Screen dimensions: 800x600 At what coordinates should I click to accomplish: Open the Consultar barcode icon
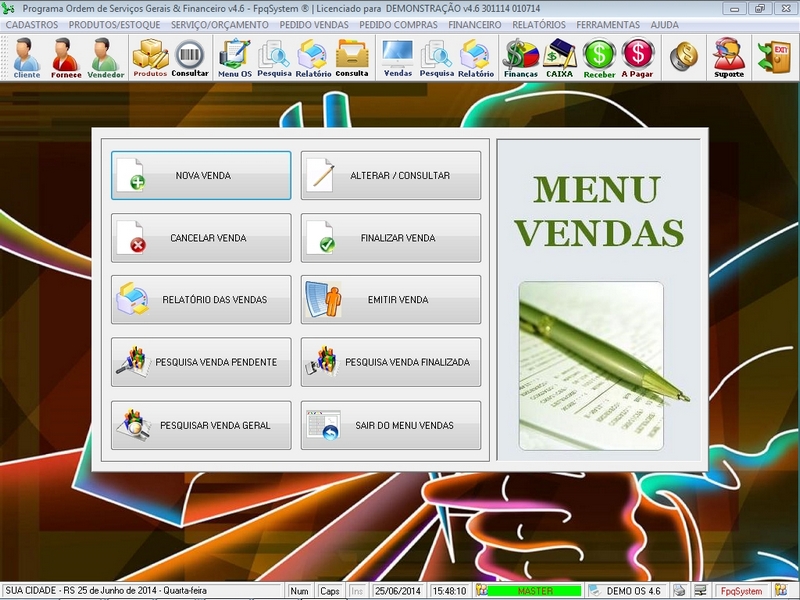(192, 55)
